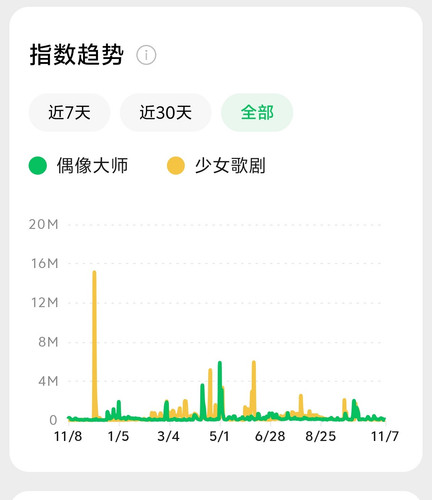Click the 少女歌剧 legend label

pyautogui.click(x=230, y=165)
